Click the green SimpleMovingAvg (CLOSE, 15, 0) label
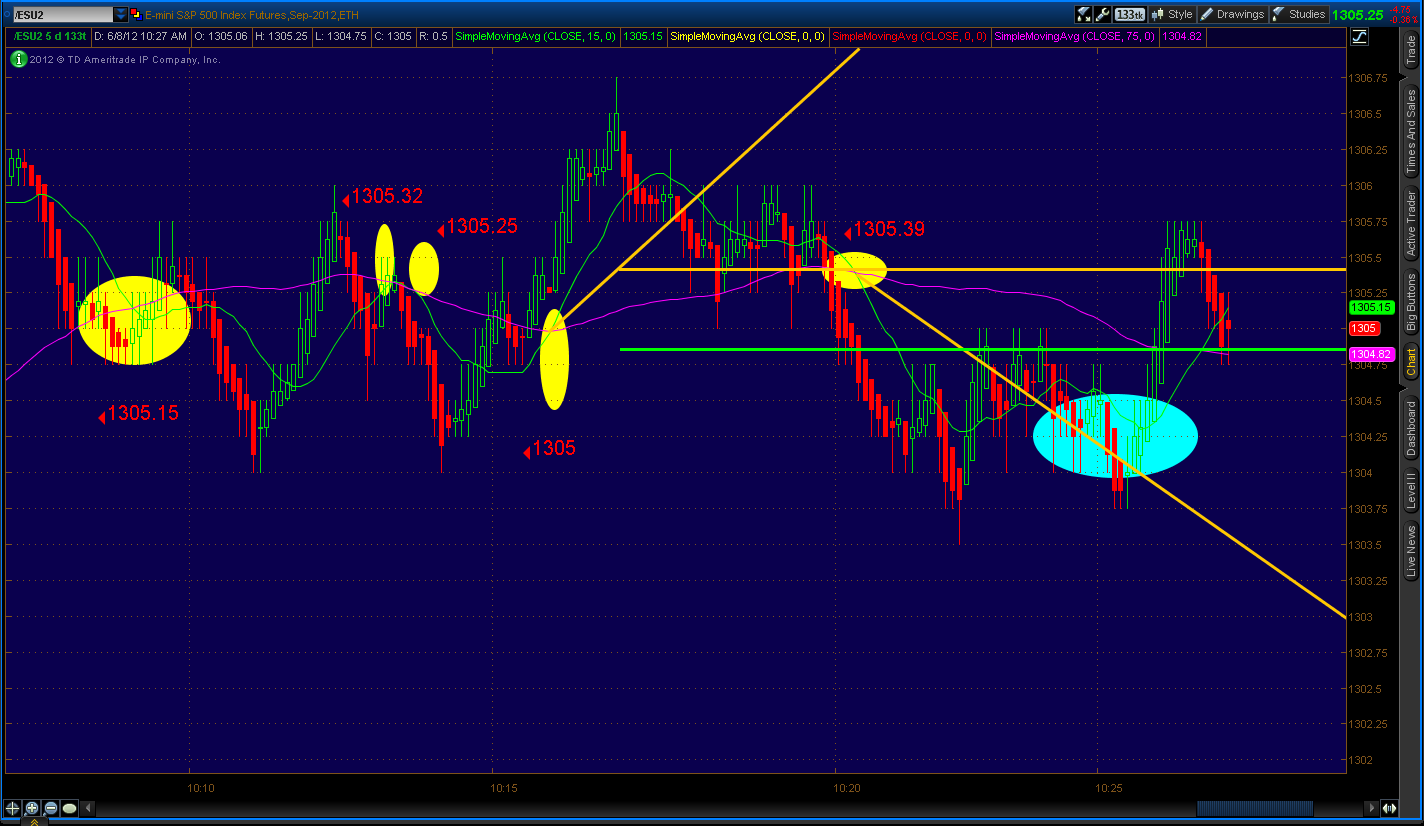 (535, 36)
